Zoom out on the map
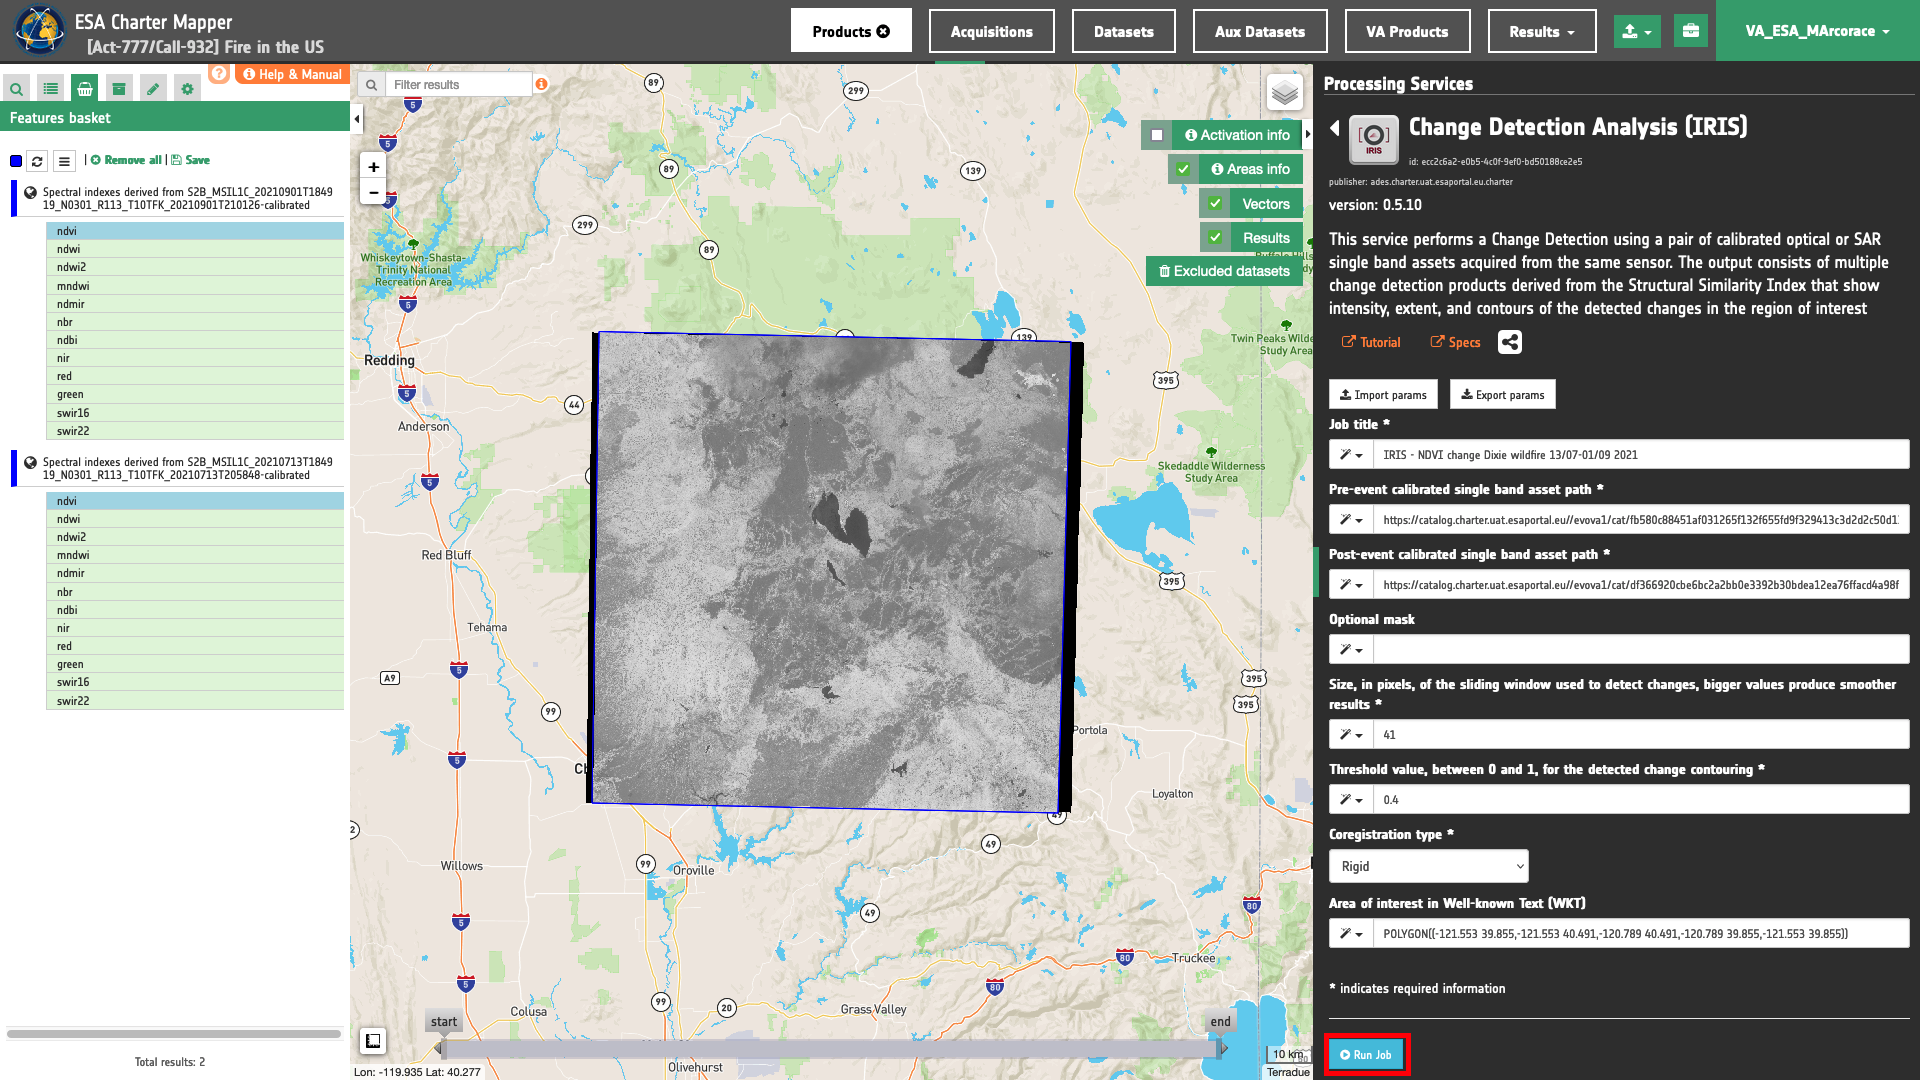The height and width of the screenshot is (1080, 1920). (x=373, y=192)
